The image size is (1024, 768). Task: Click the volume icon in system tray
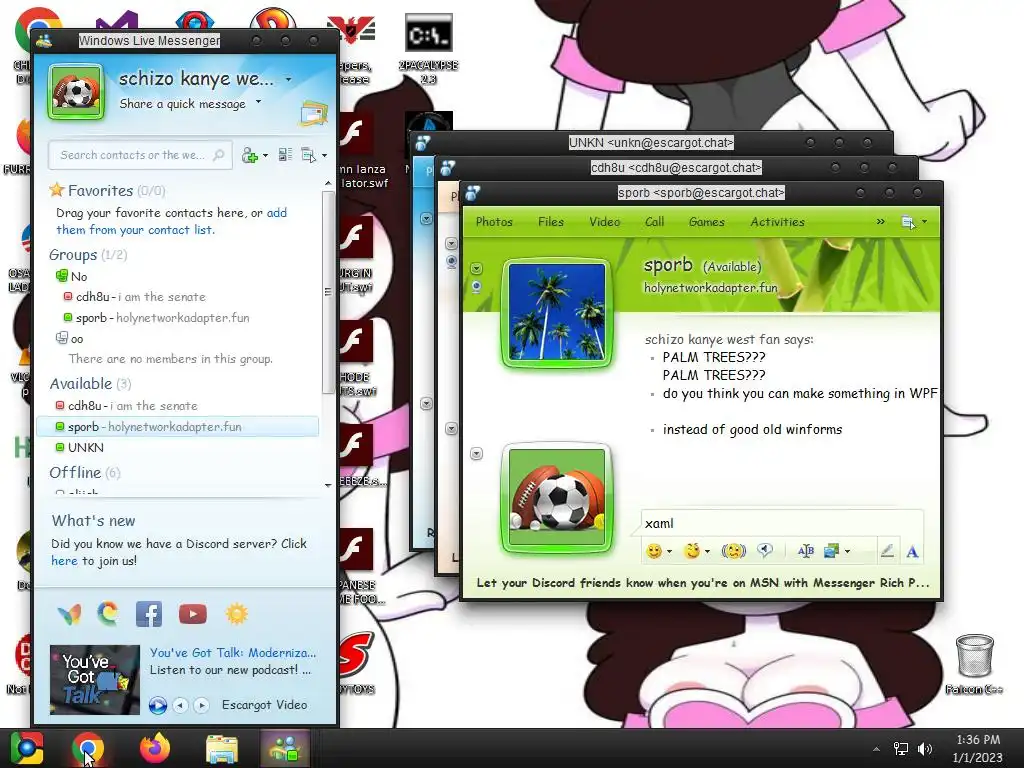point(925,748)
